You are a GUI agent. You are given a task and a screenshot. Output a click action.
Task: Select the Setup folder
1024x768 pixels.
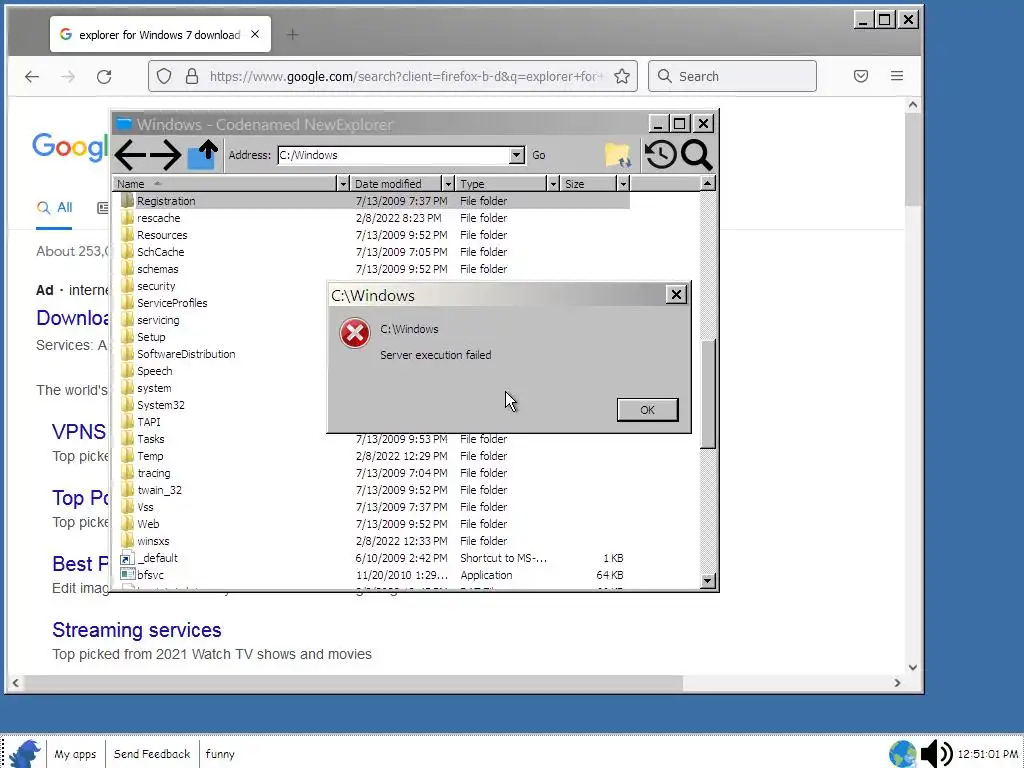[x=150, y=337]
